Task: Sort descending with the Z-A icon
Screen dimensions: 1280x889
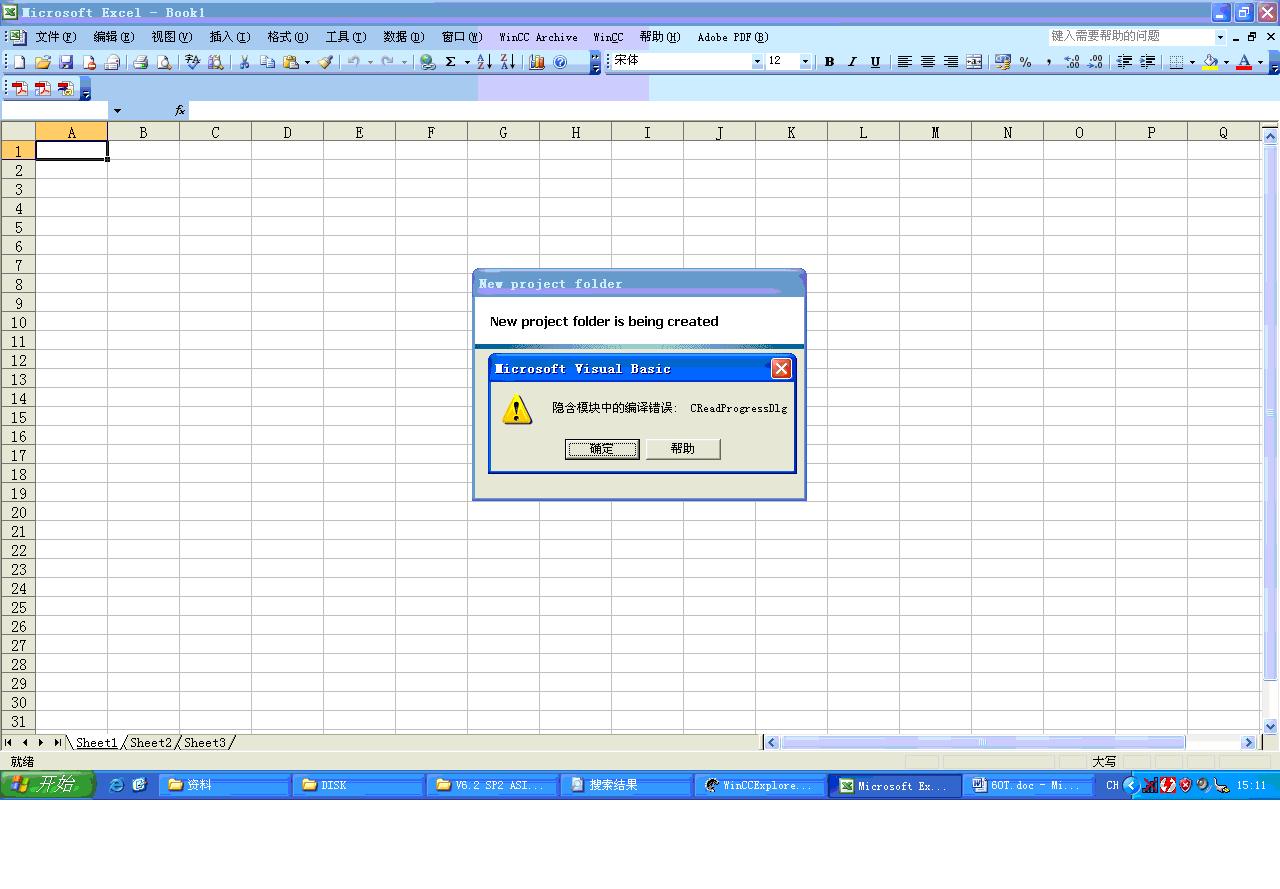Action: tap(508, 62)
